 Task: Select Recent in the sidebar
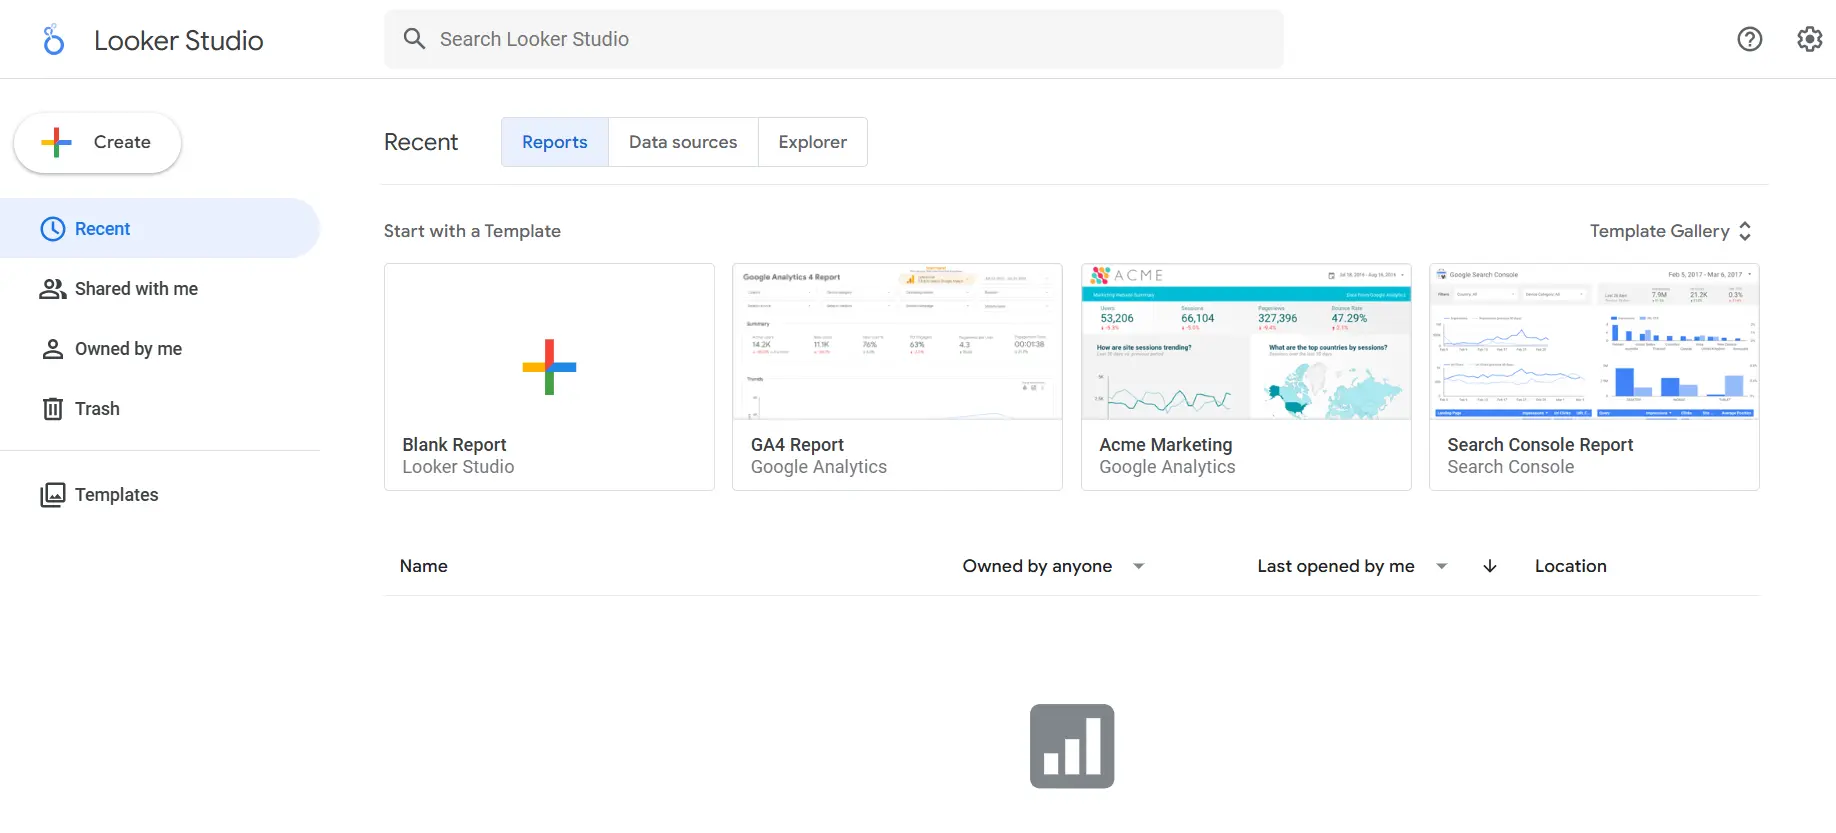click(160, 229)
